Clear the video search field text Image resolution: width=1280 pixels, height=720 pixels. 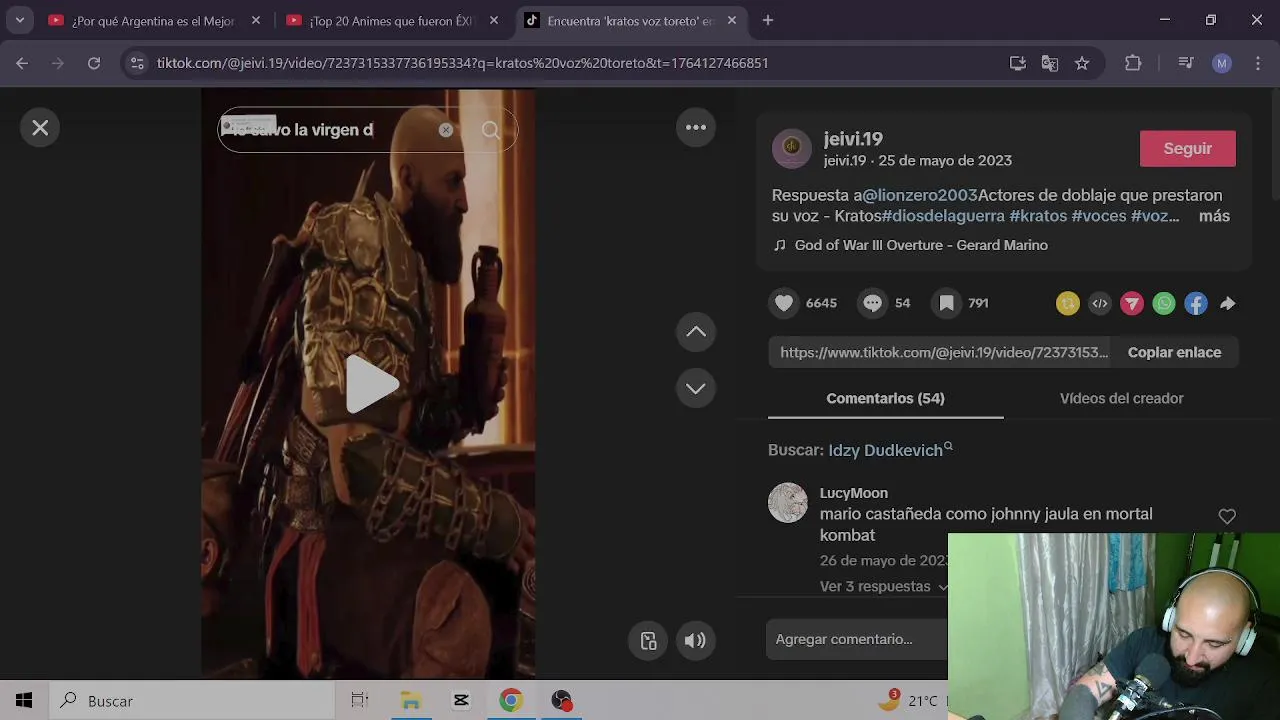[446, 130]
